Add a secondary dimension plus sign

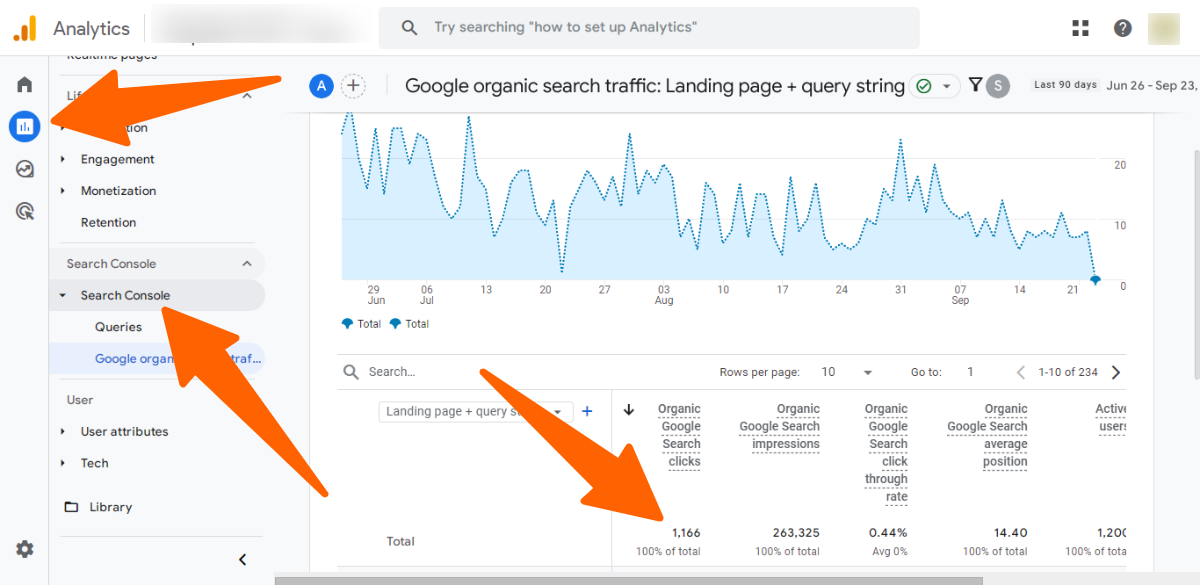pos(587,411)
